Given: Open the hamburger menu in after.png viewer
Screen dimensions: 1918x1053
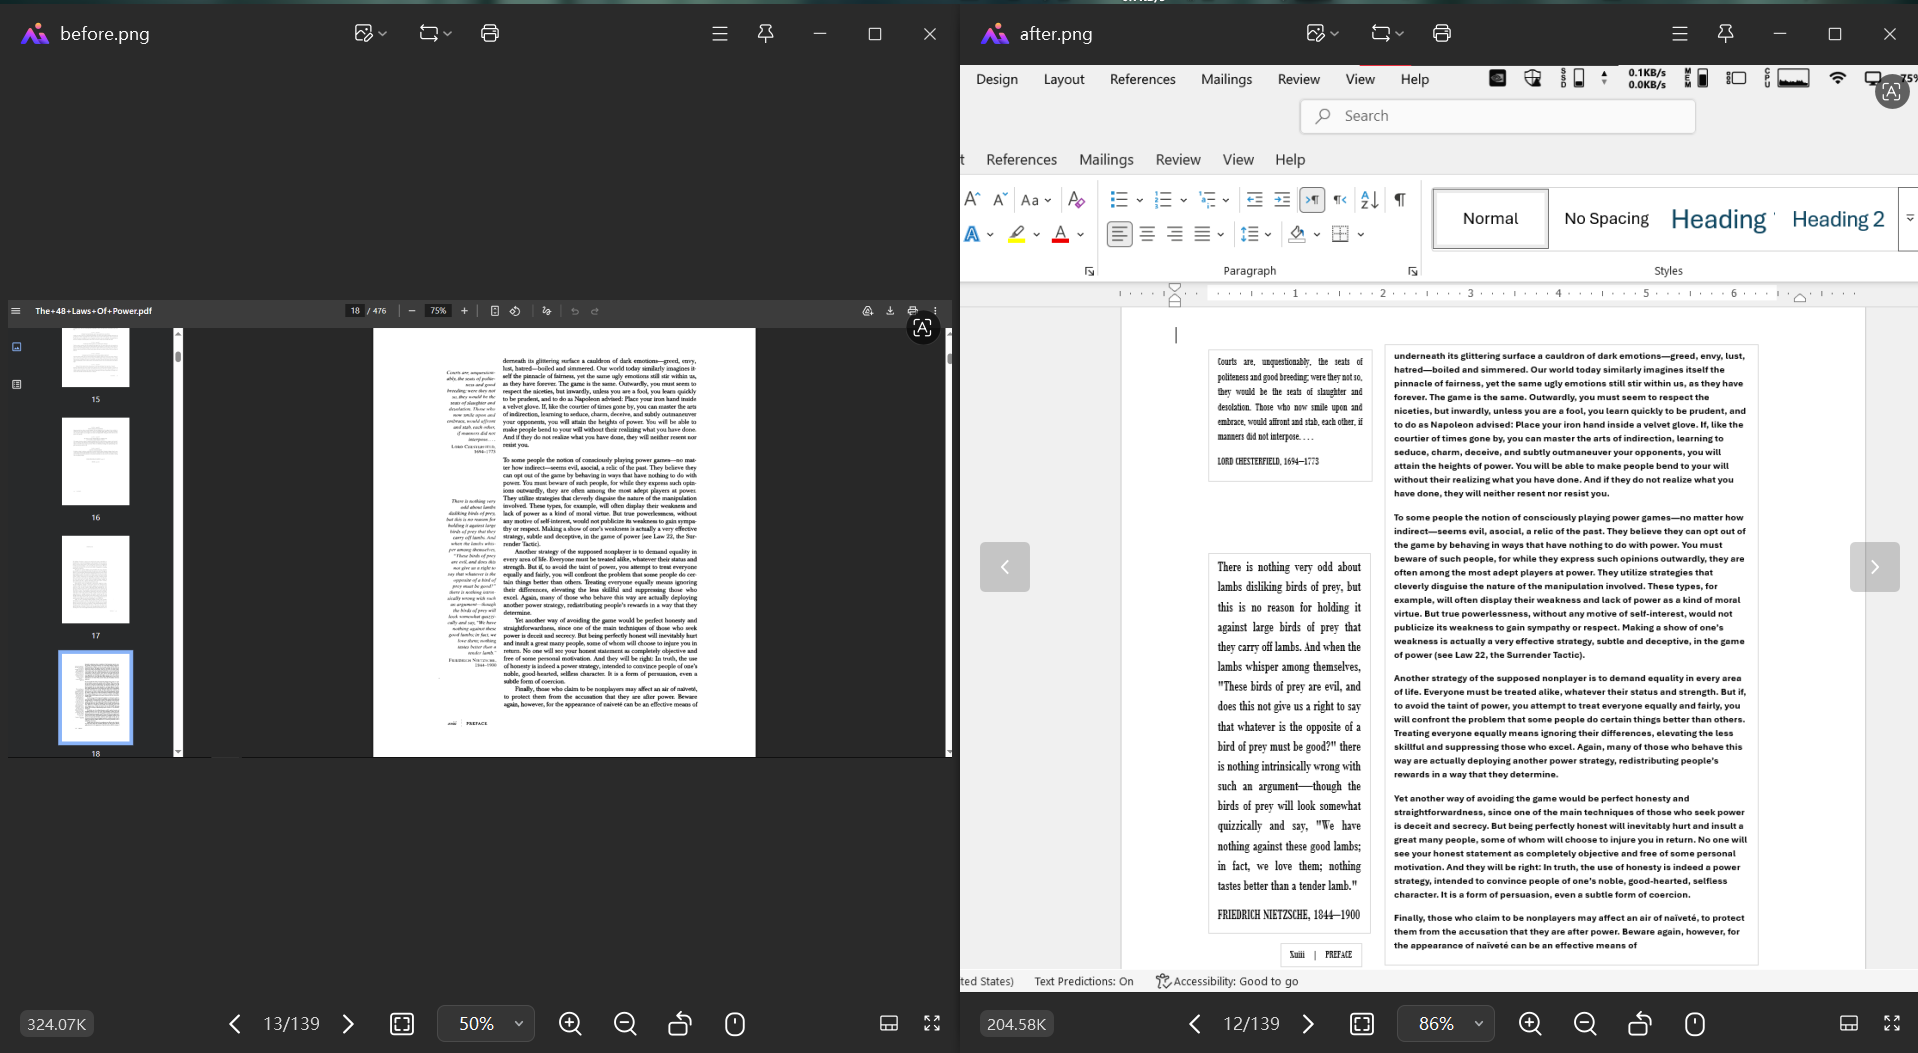Looking at the screenshot, I should click(x=1680, y=34).
